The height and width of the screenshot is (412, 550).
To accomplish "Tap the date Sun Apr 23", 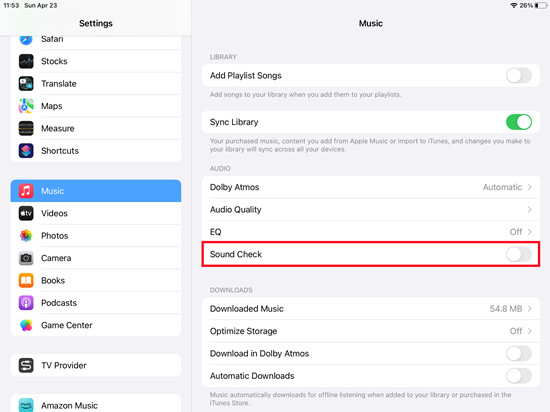I will pos(41,5).
